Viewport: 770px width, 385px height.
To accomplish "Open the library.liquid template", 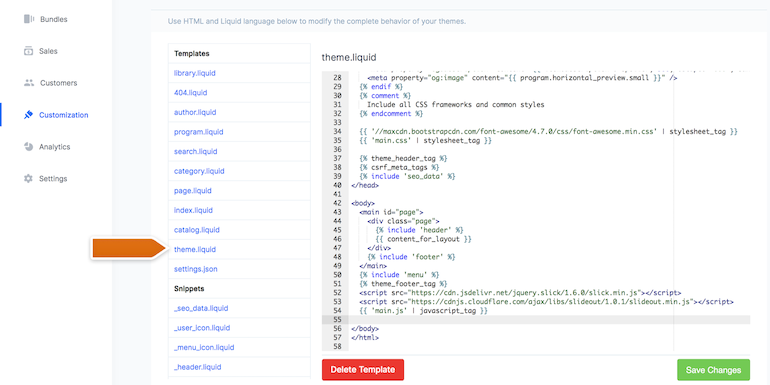I will pos(195,73).
